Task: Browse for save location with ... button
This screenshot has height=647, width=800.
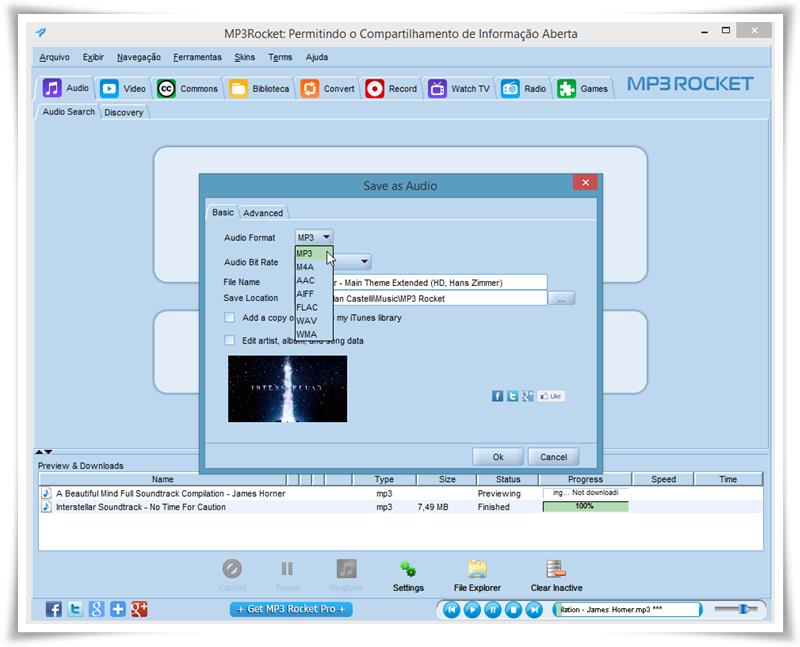Action: pyautogui.click(x=561, y=298)
